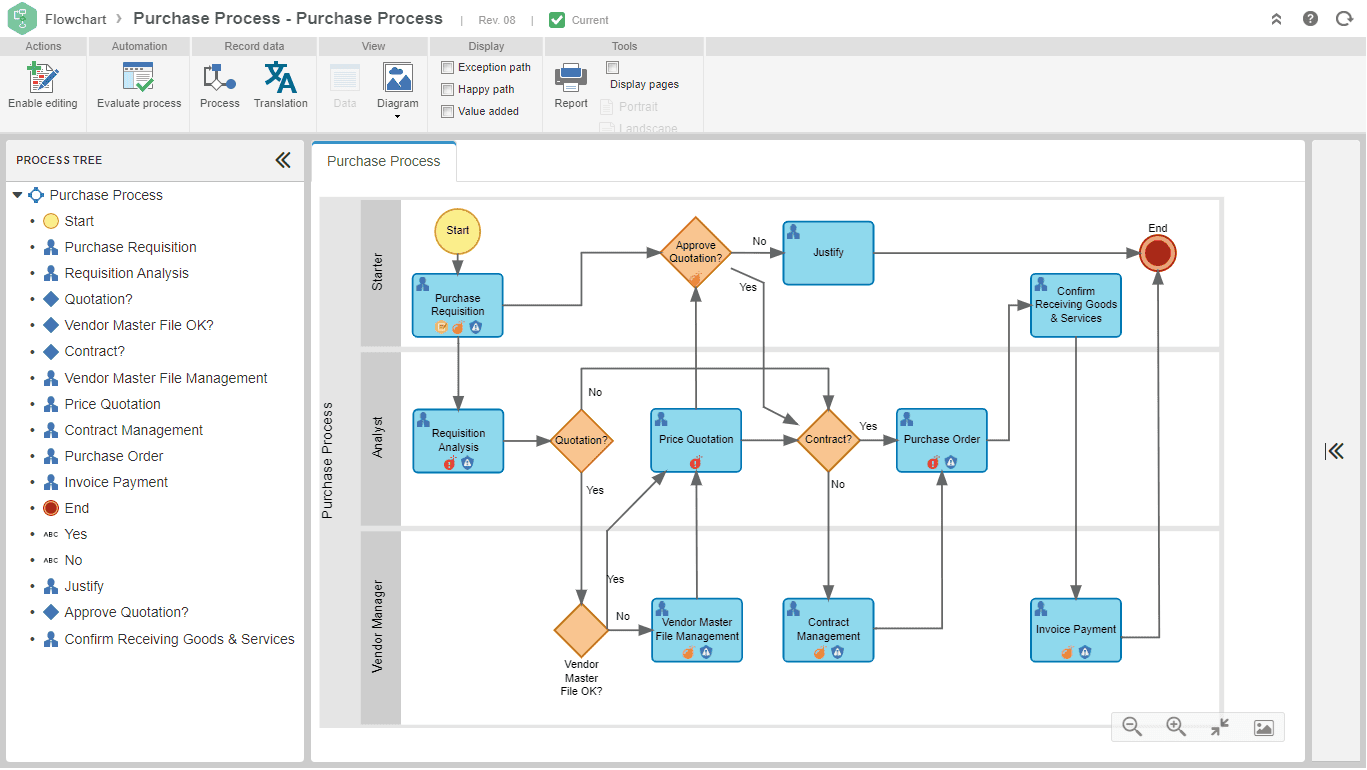Collapse the Process Tree panel

pyautogui.click(x=283, y=160)
